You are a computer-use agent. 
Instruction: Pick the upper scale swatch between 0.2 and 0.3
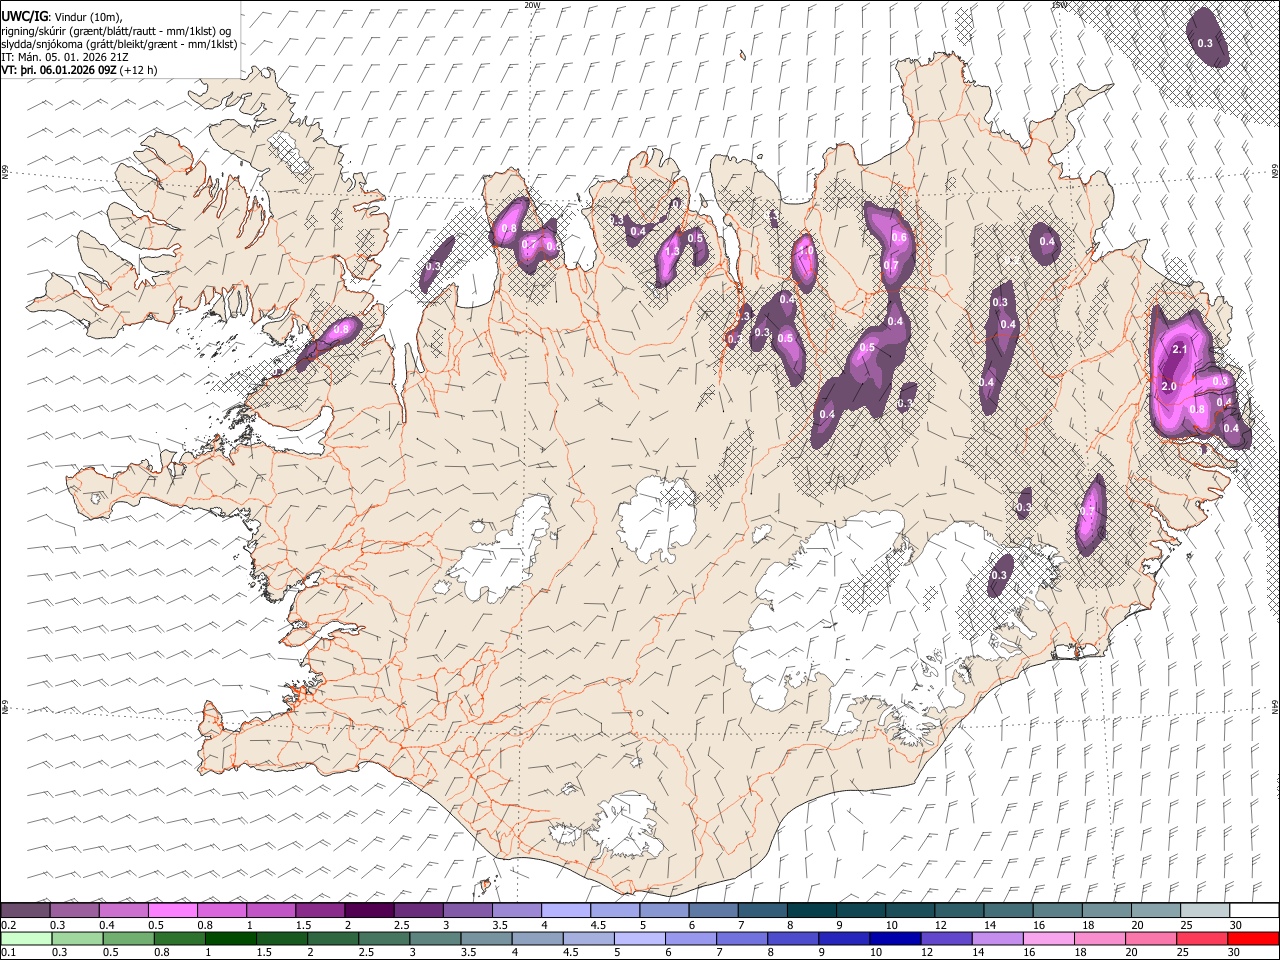25,911
